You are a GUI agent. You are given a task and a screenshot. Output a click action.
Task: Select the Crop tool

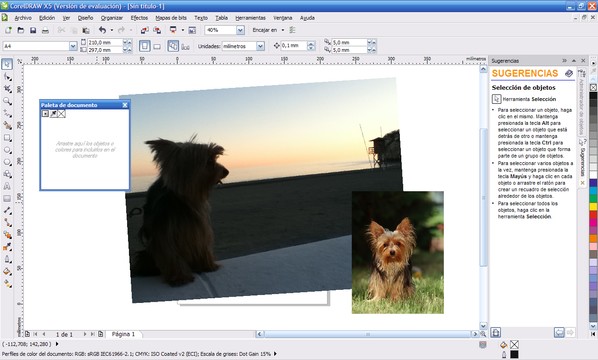pos(7,89)
